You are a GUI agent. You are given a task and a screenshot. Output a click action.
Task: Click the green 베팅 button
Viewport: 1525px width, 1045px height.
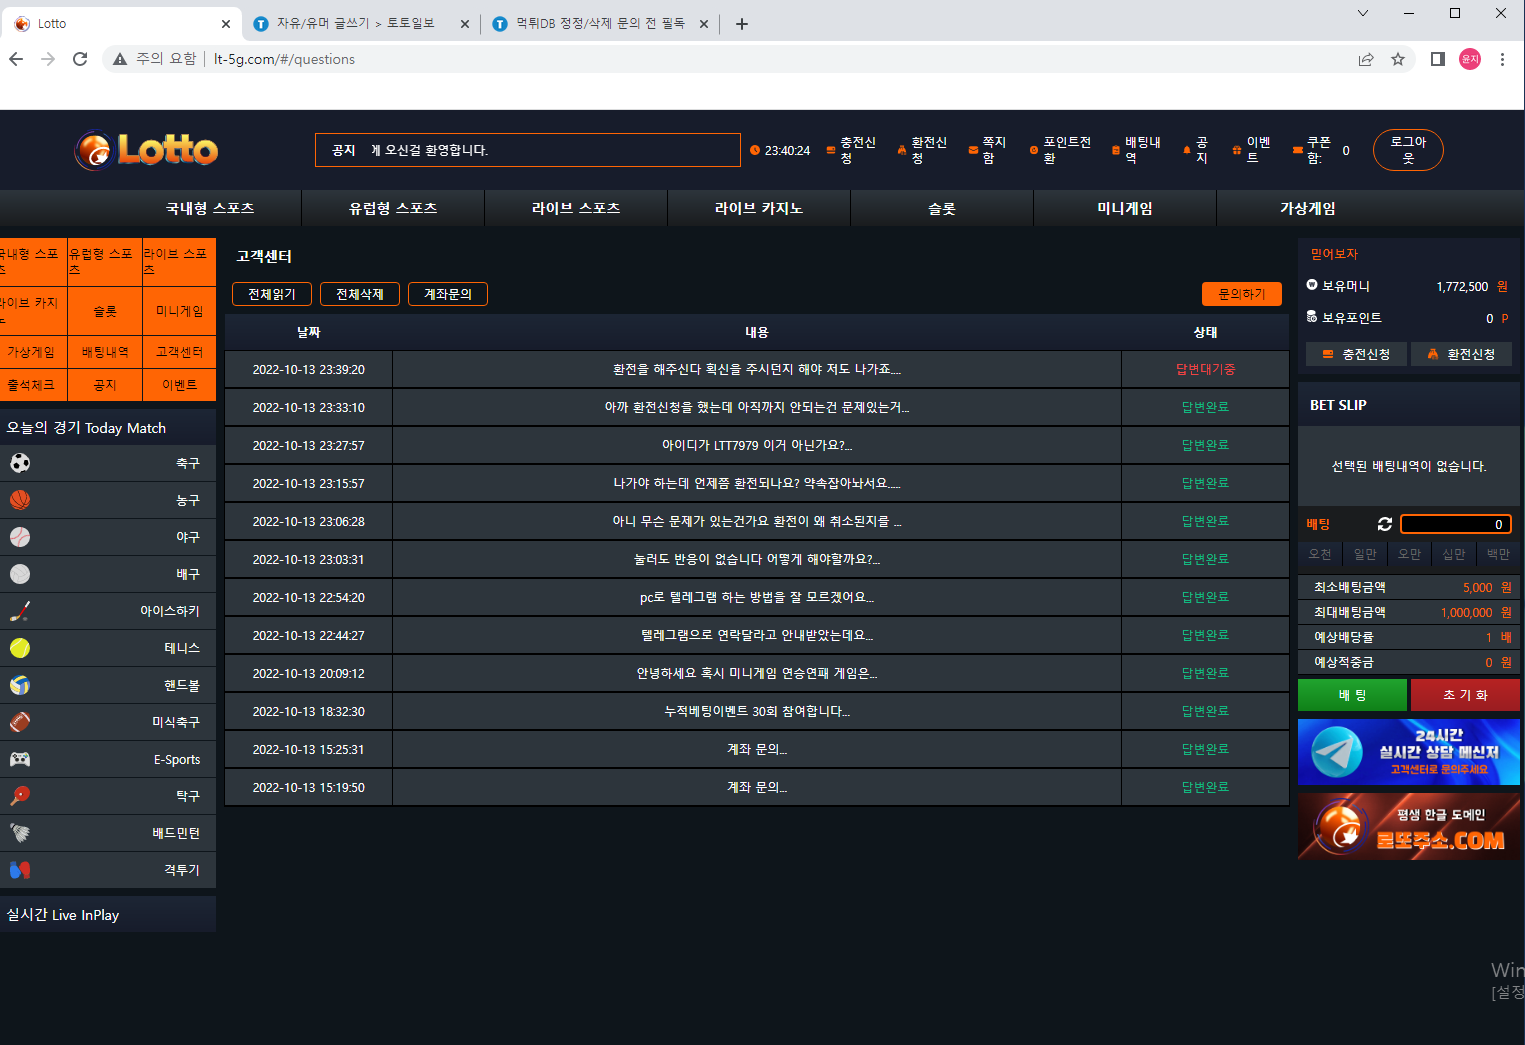point(1352,695)
